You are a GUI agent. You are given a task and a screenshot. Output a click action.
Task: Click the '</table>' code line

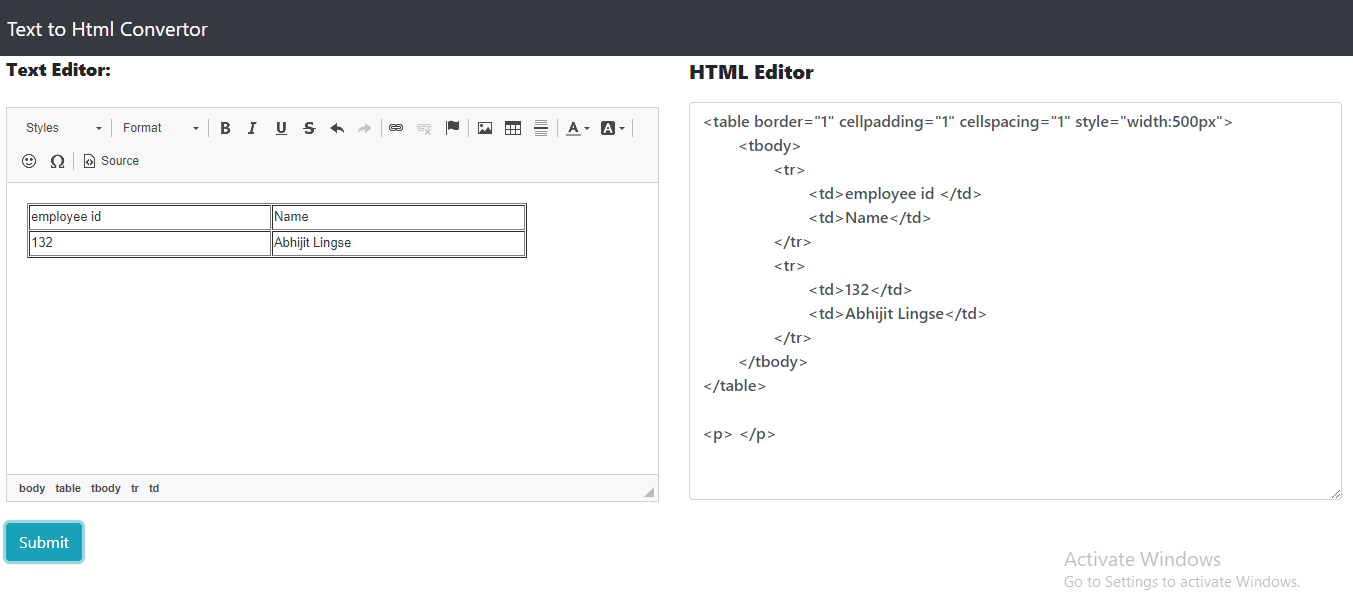[x=735, y=386]
